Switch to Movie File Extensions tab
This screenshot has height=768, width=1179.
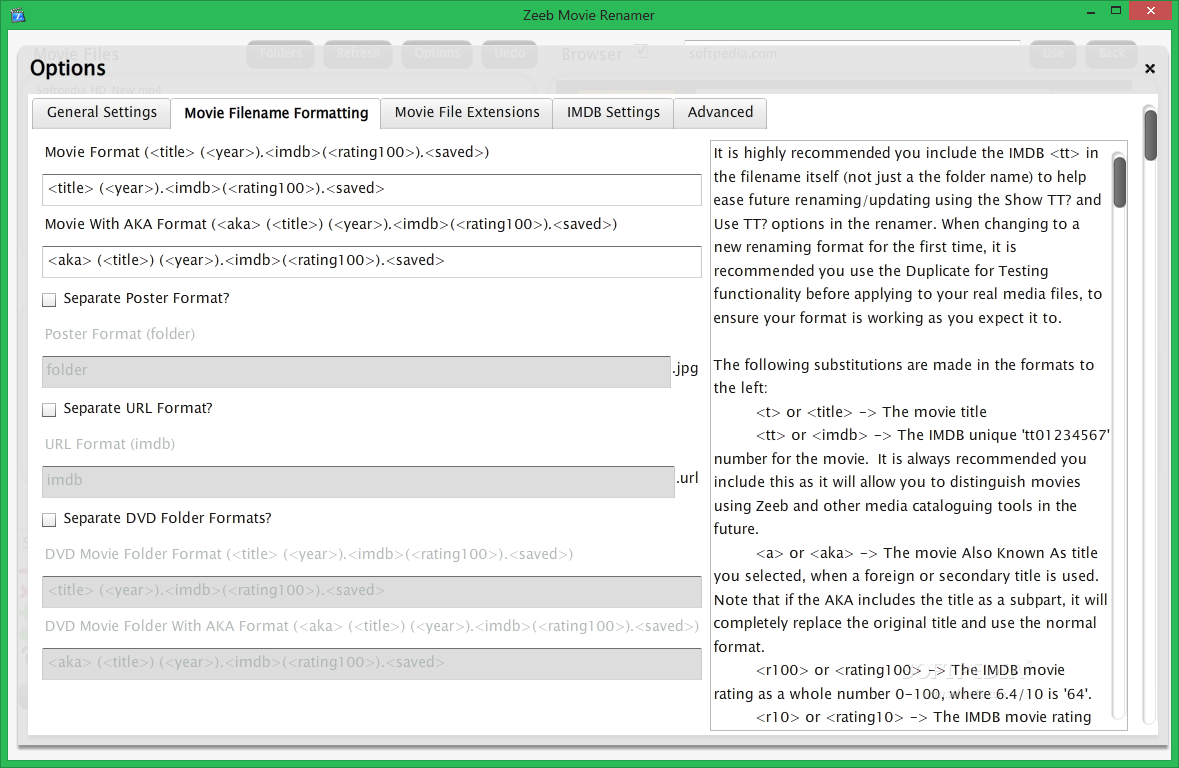467,113
